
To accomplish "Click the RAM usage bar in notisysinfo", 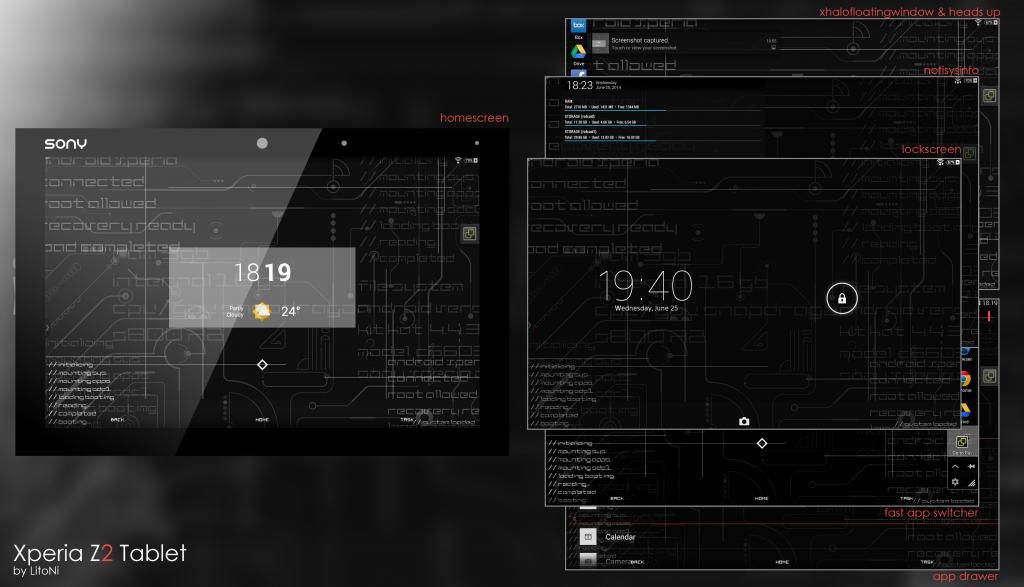I will pyautogui.click(x=610, y=106).
